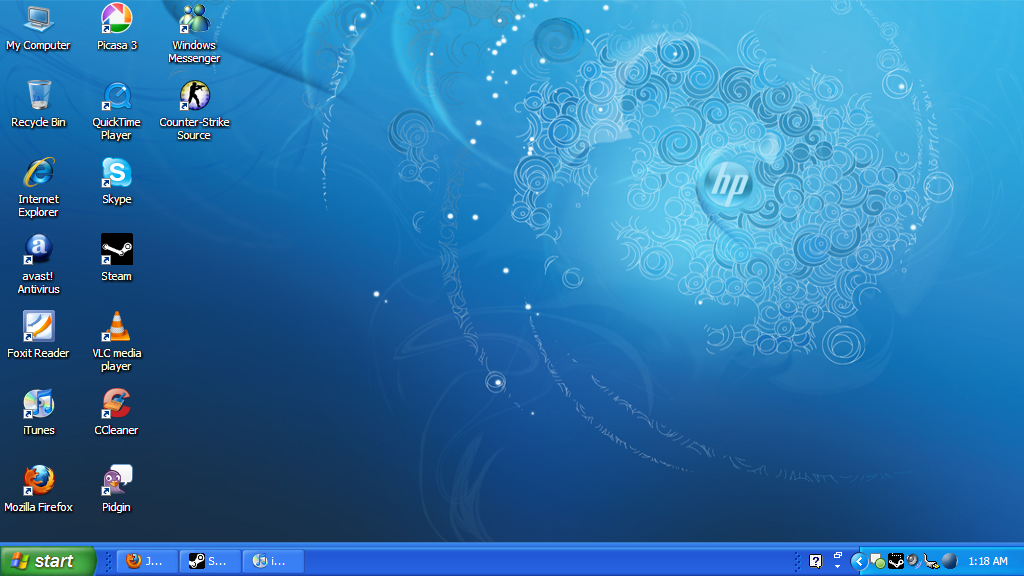The width and height of the screenshot is (1024, 576).
Task: Switch to Firefox taskbar window button
Action: tap(148, 561)
